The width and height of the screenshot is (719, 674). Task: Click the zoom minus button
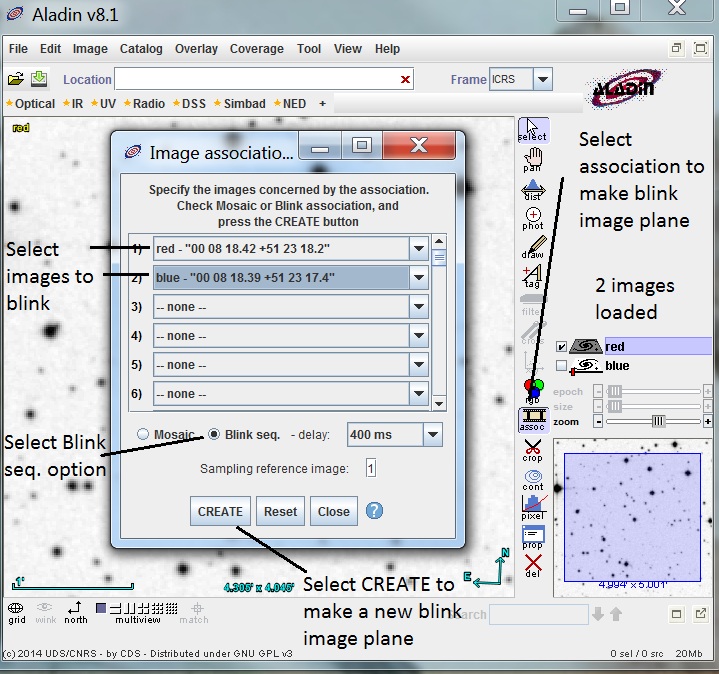(598, 421)
